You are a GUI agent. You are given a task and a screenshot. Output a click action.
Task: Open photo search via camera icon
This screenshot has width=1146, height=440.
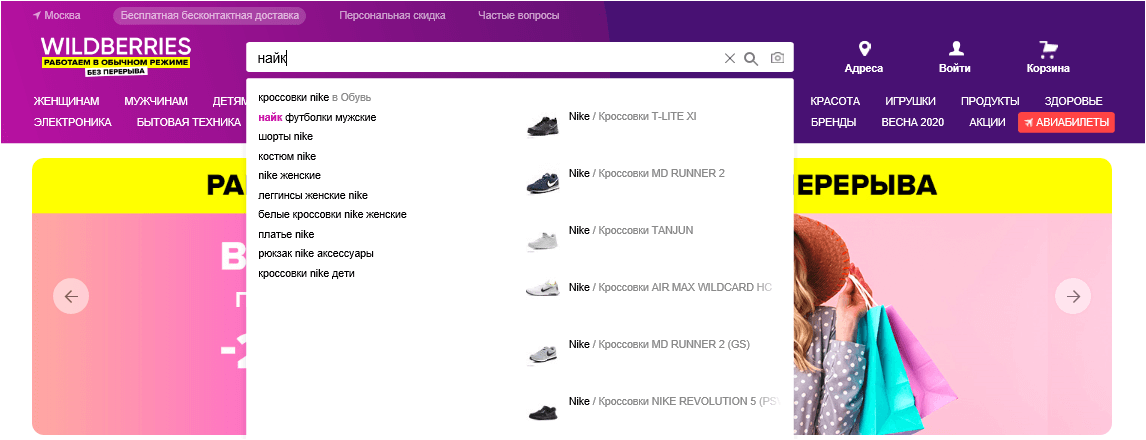[777, 58]
